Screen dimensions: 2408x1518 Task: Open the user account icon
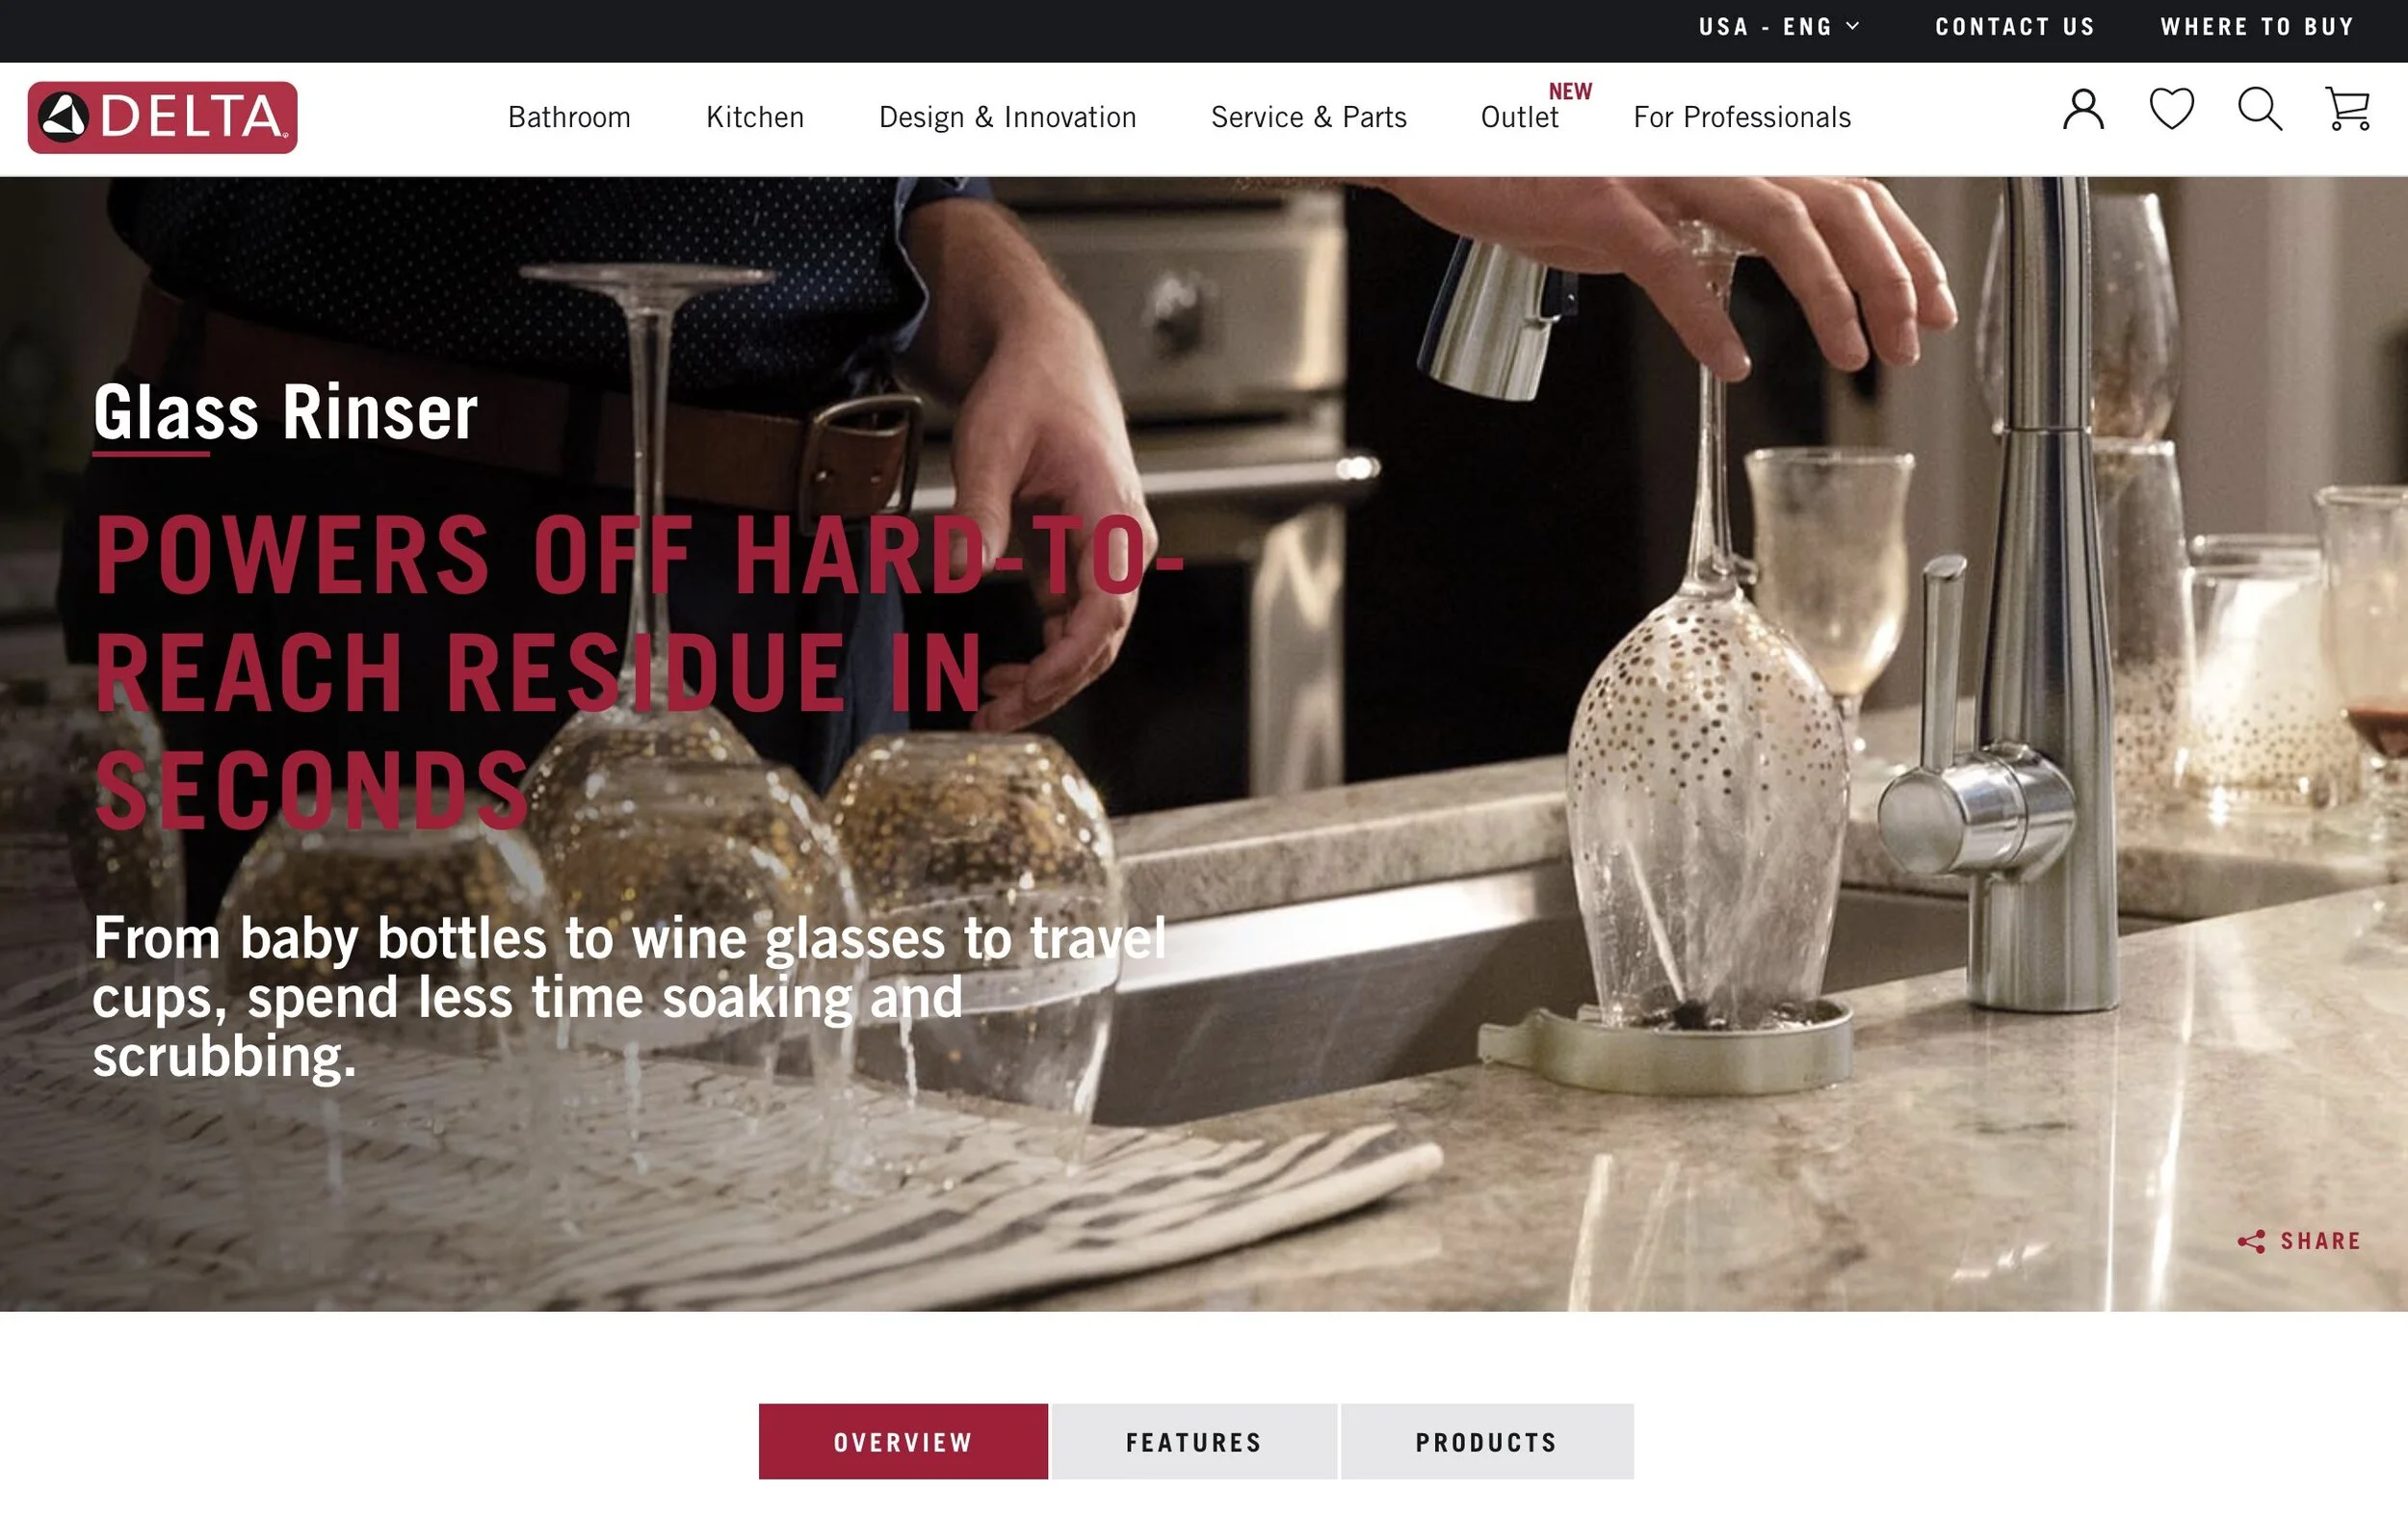2083,109
